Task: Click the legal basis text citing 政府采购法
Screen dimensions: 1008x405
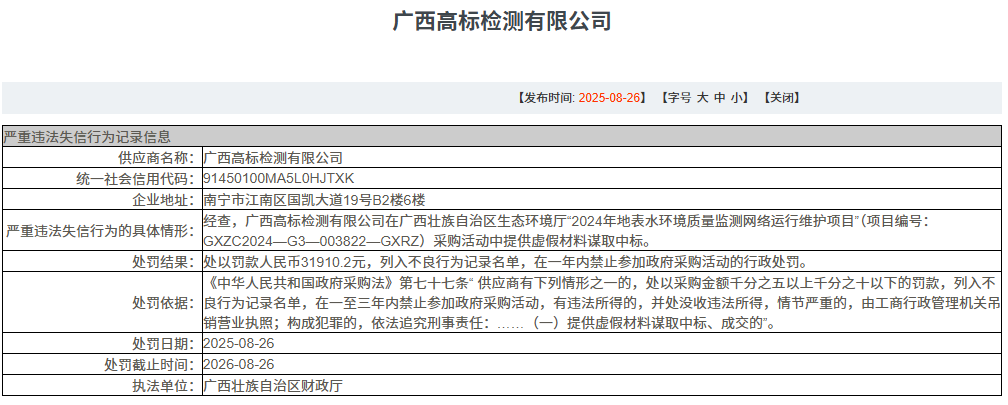Action: click(x=600, y=303)
